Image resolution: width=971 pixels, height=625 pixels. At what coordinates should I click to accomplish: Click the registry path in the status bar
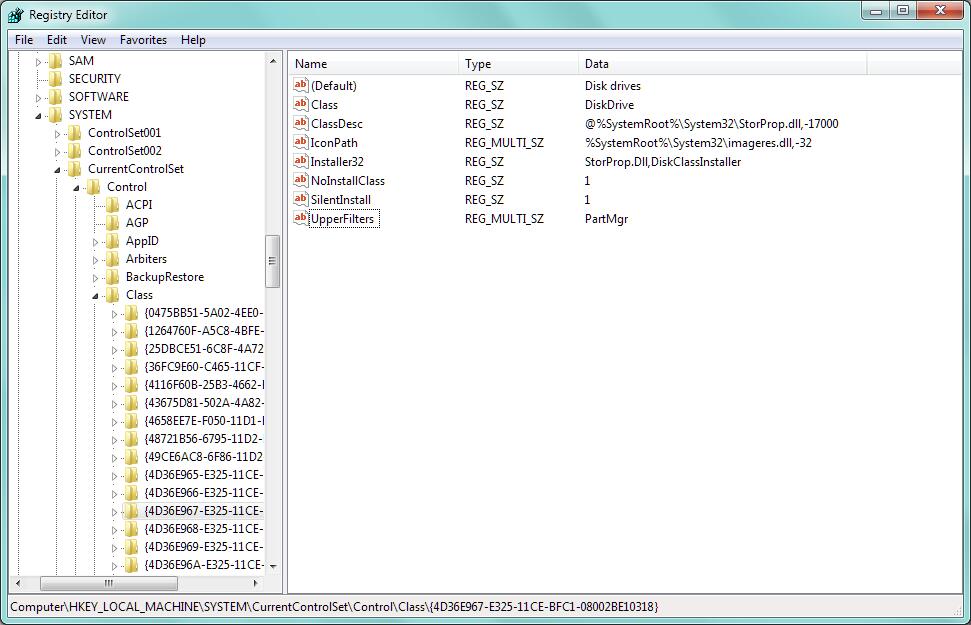click(x=334, y=606)
